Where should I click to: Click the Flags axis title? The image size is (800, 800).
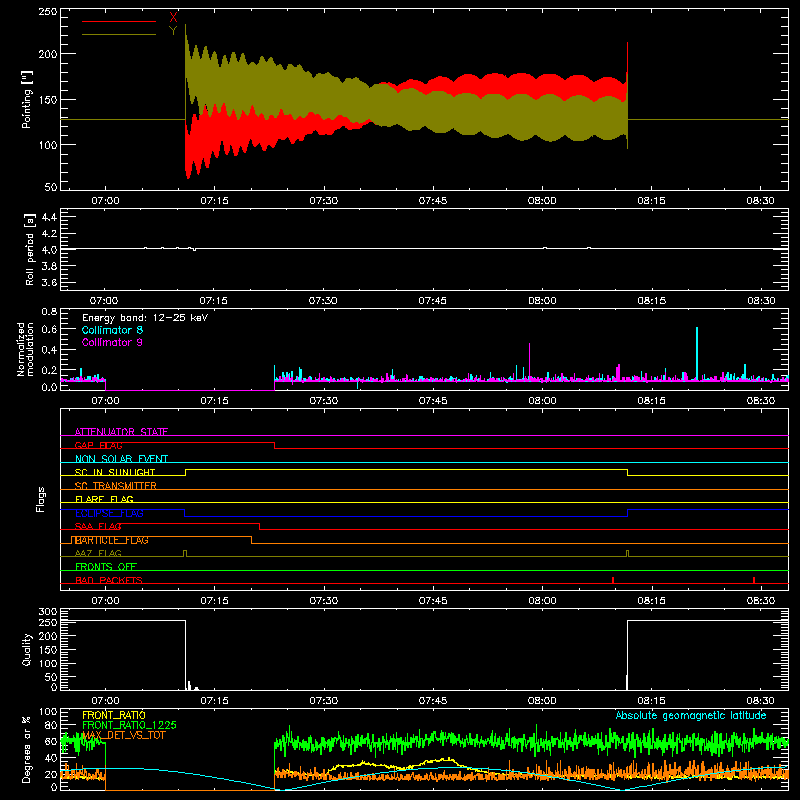pos(40,499)
